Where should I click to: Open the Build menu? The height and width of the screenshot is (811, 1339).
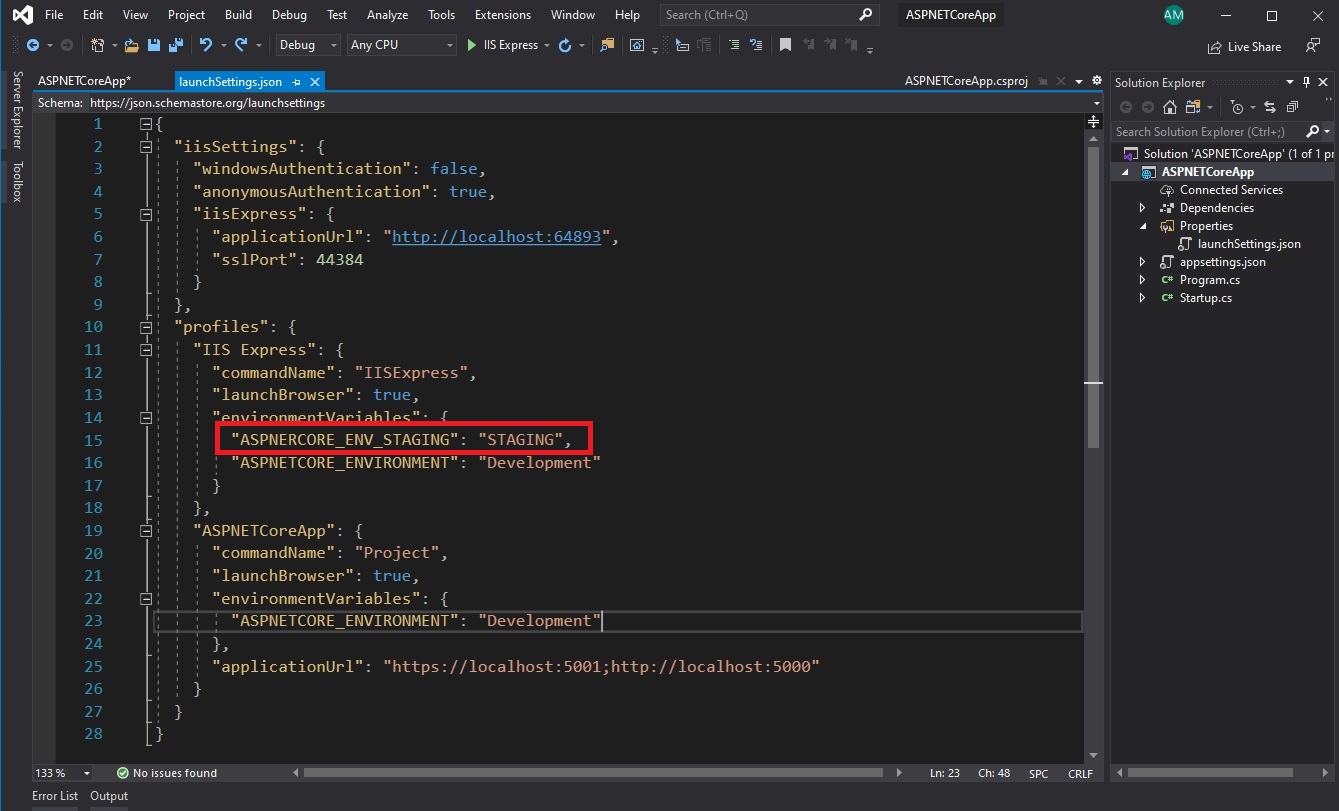238,15
